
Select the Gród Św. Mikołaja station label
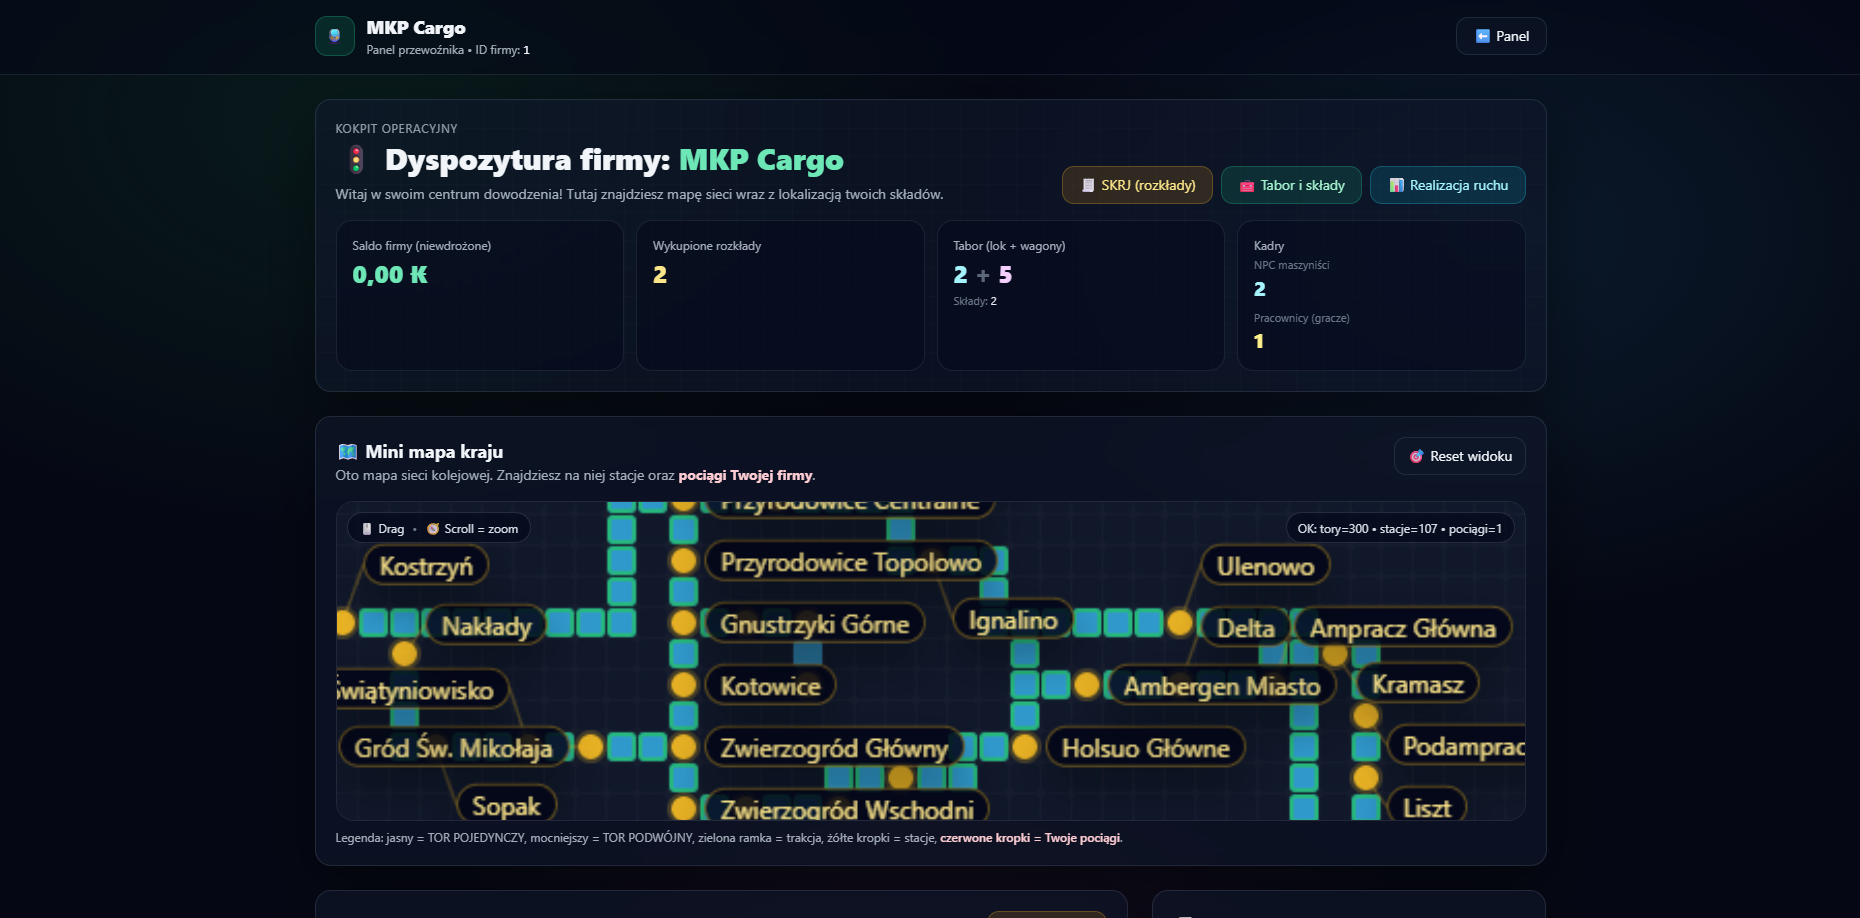453,748
